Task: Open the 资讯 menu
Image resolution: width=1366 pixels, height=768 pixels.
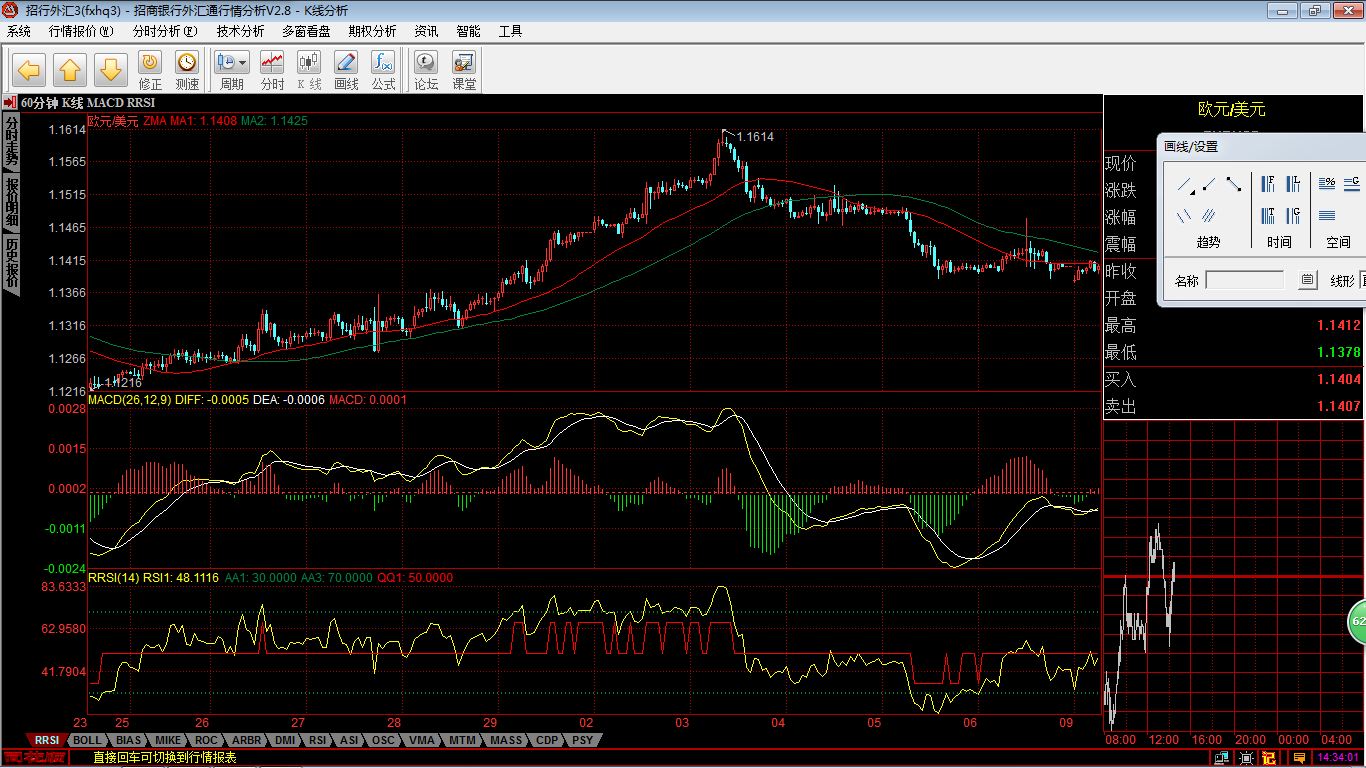Action: click(426, 31)
